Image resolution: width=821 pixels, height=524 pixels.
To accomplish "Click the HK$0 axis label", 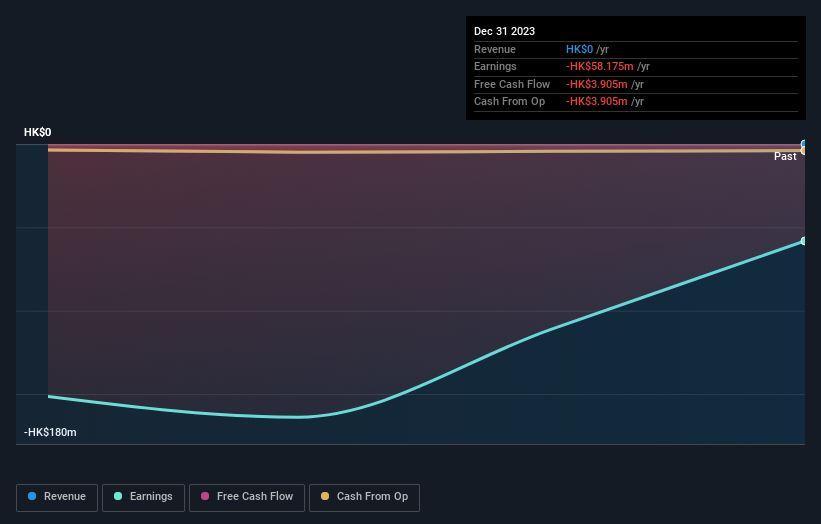I will click(38, 132).
